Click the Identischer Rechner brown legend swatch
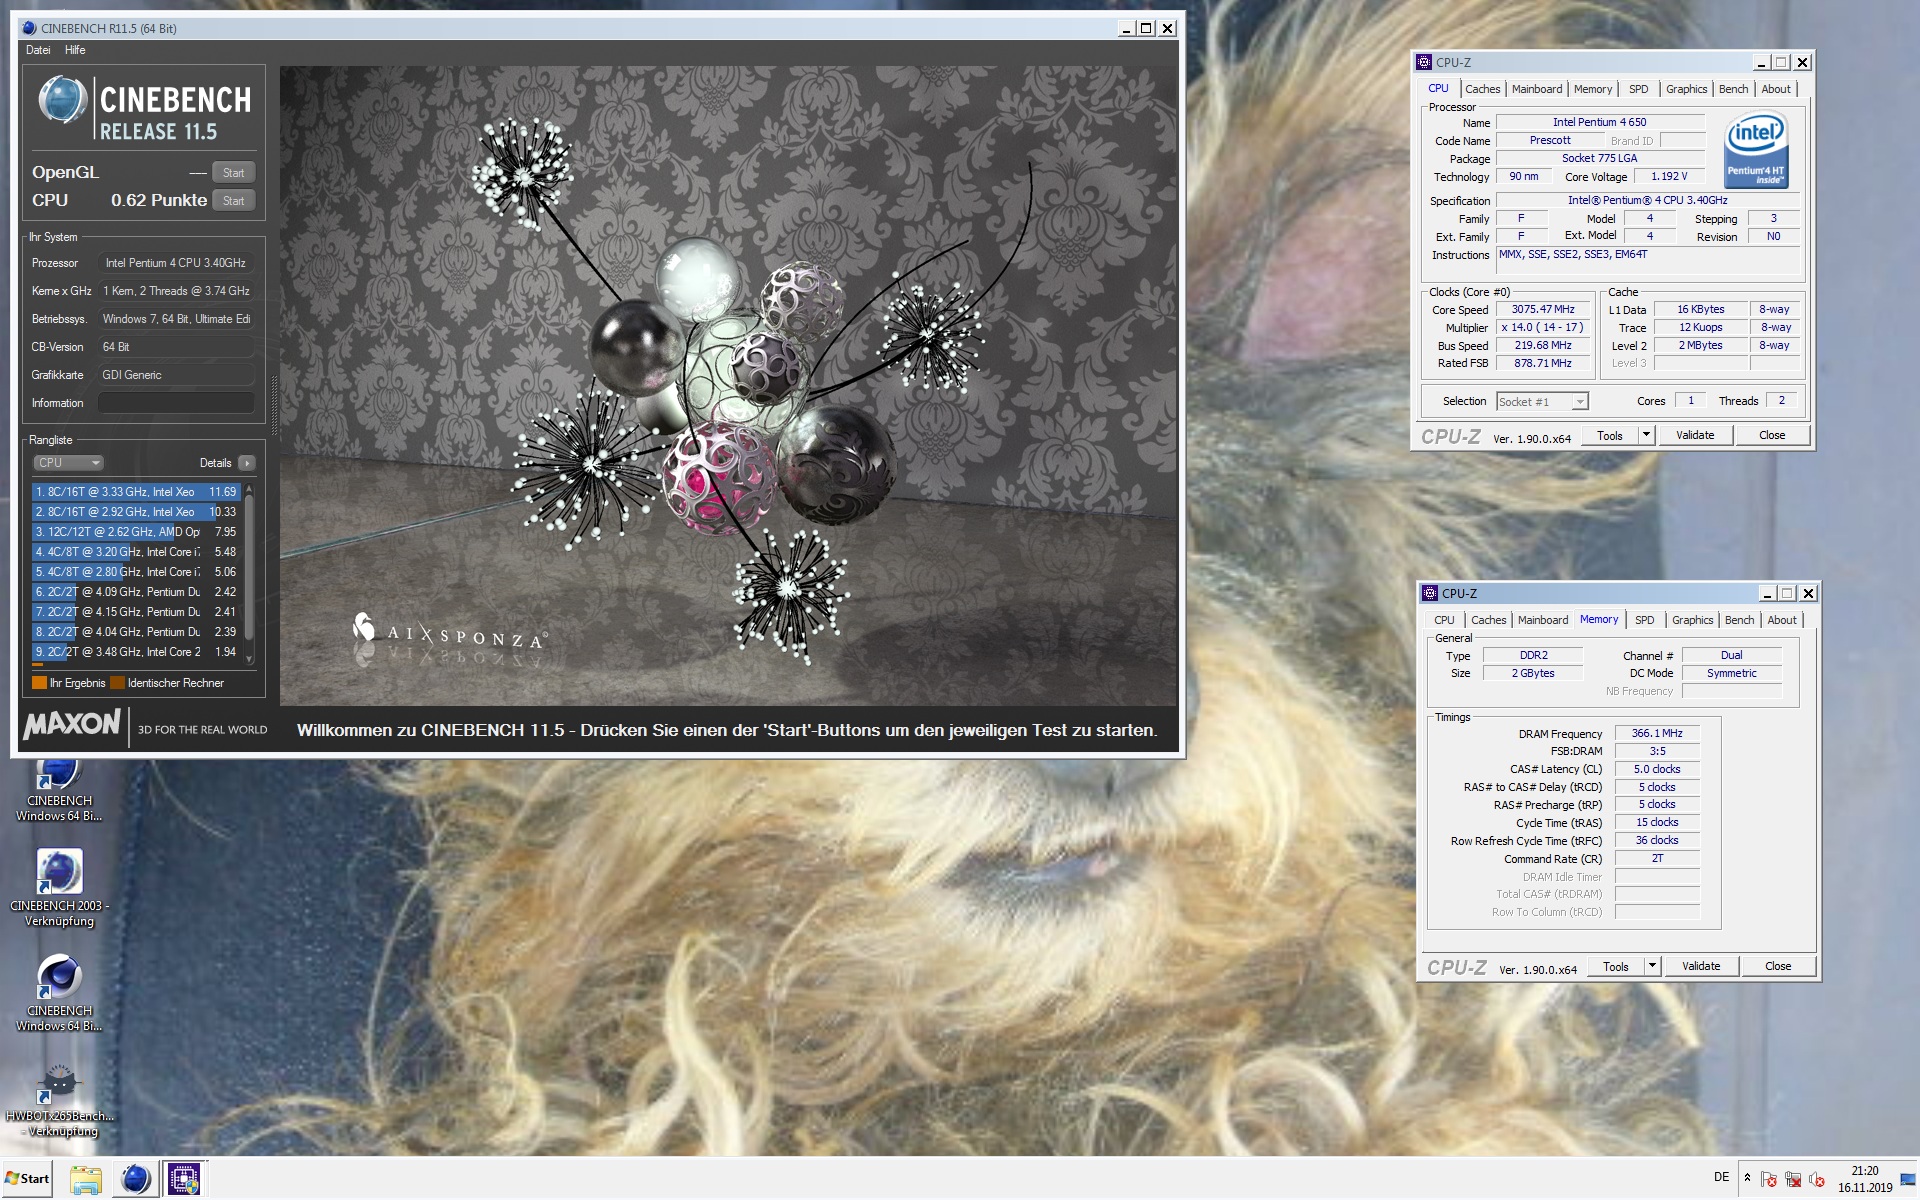The width and height of the screenshot is (1920, 1200). click(x=117, y=683)
